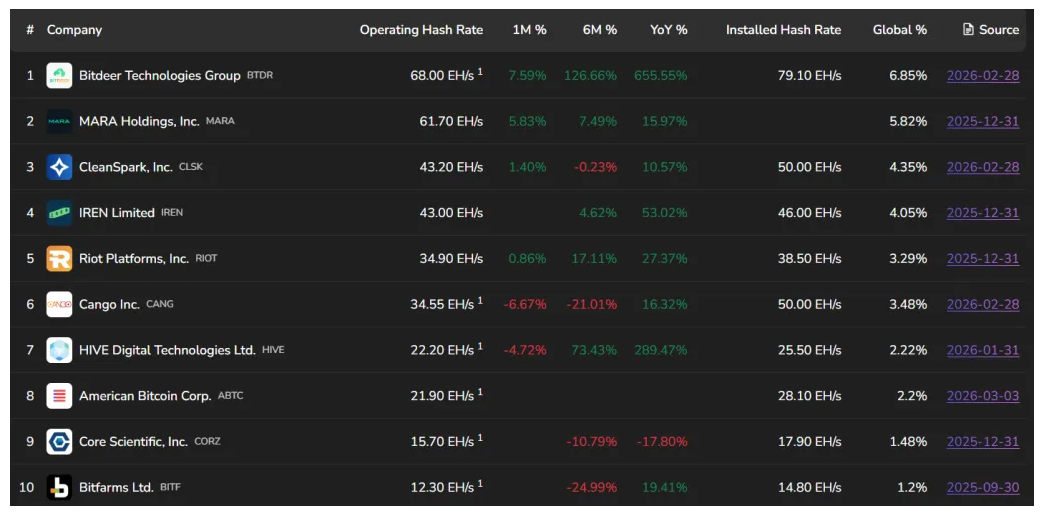Sort by the 6M % column header
Image resolution: width=1044 pixels, height=515 pixels.
coord(599,30)
